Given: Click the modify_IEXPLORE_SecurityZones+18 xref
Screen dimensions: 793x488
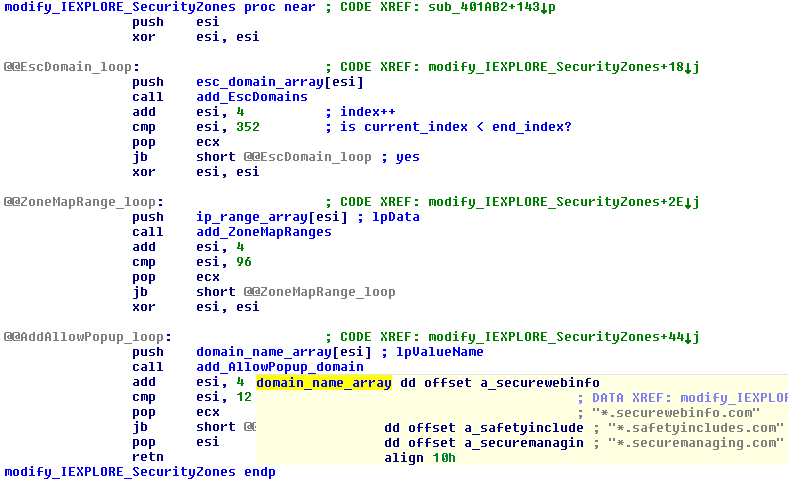Looking at the screenshot, I should pyautogui.click(x=564, y=67).
